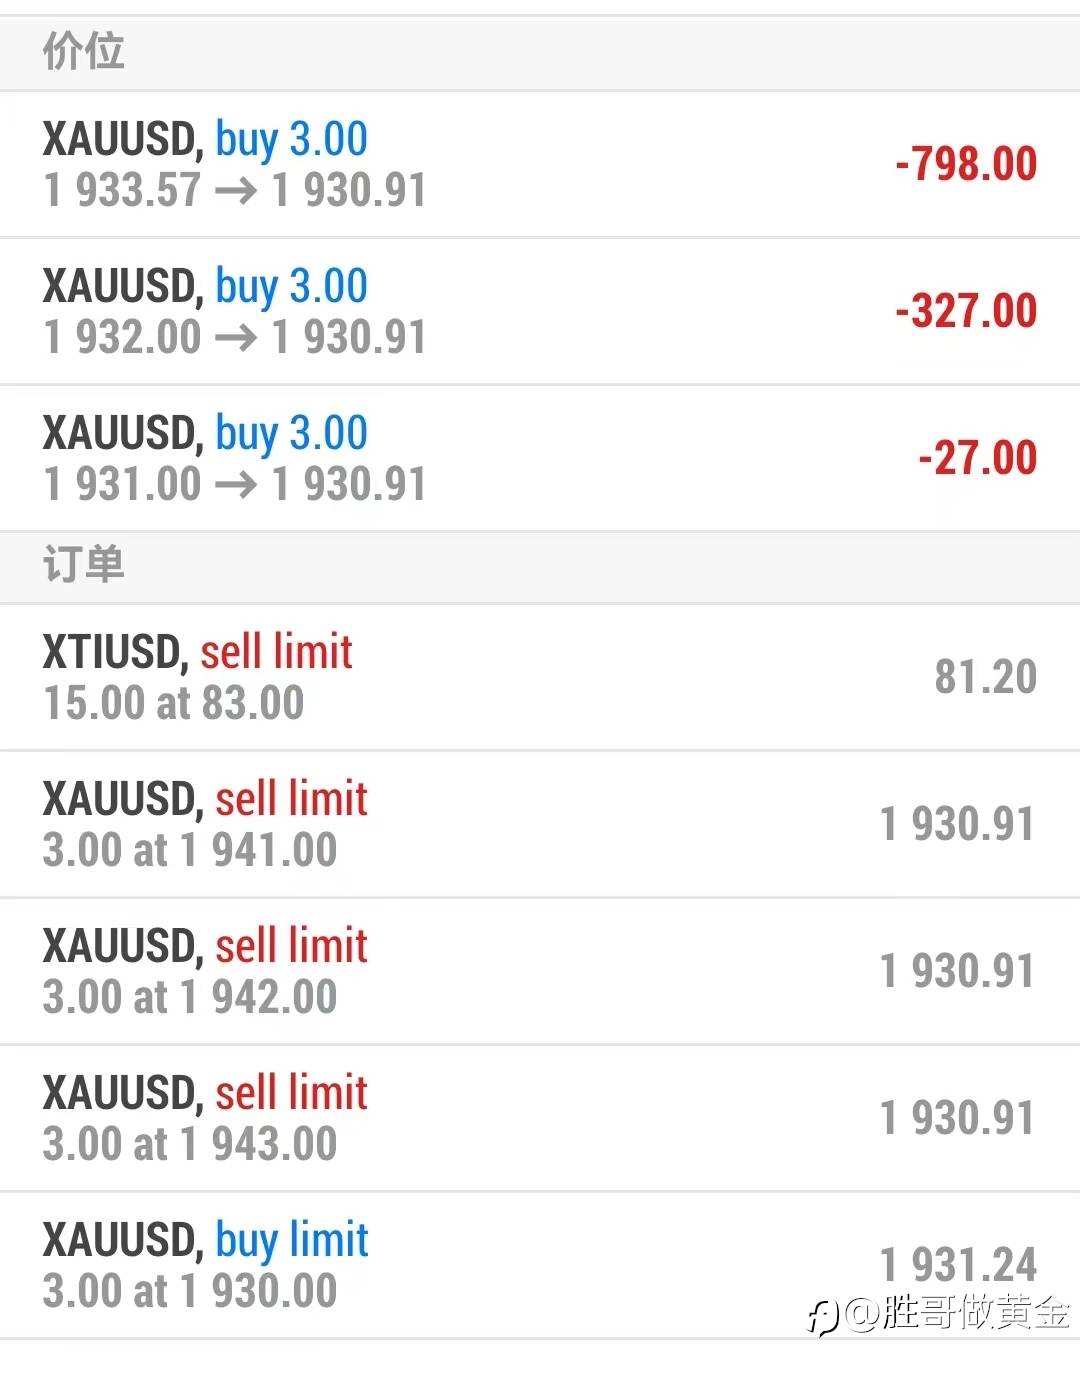This screenshot has width=1080, height=1374.
Task: Tap the 15.00 at 83.00 order details
Action: pos(174,703)
